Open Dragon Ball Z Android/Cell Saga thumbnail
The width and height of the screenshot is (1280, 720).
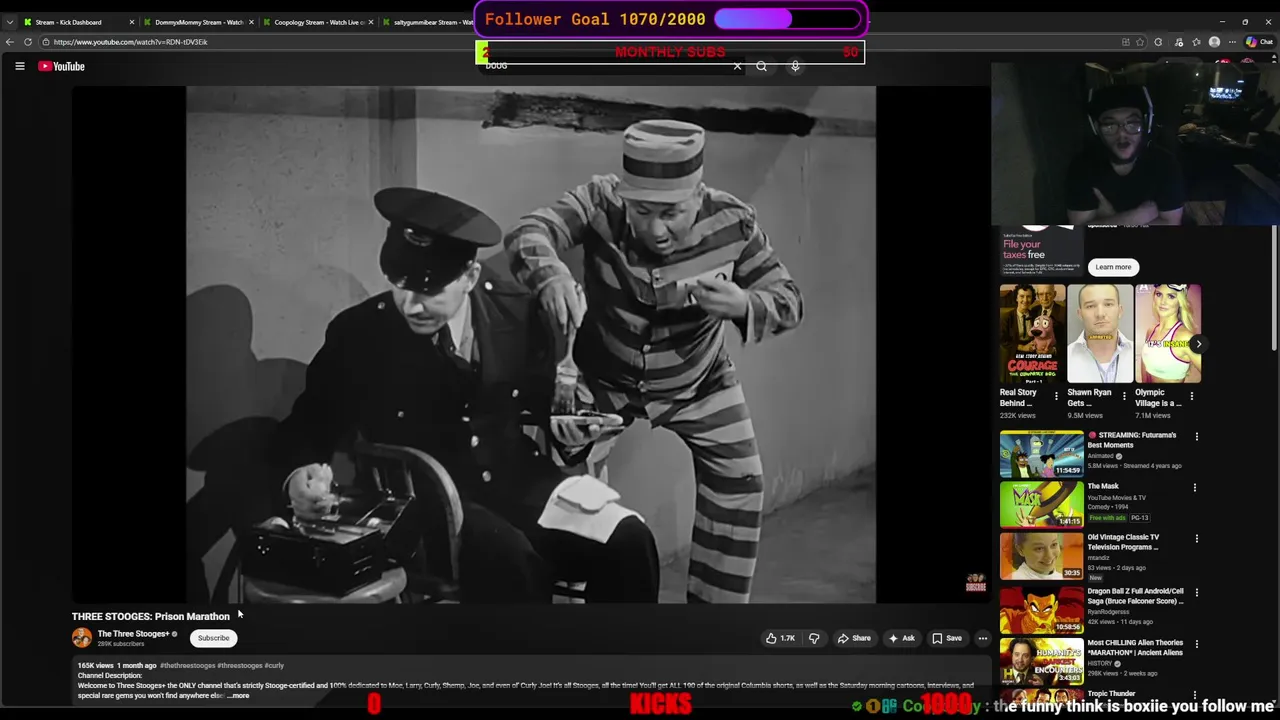1041,608
